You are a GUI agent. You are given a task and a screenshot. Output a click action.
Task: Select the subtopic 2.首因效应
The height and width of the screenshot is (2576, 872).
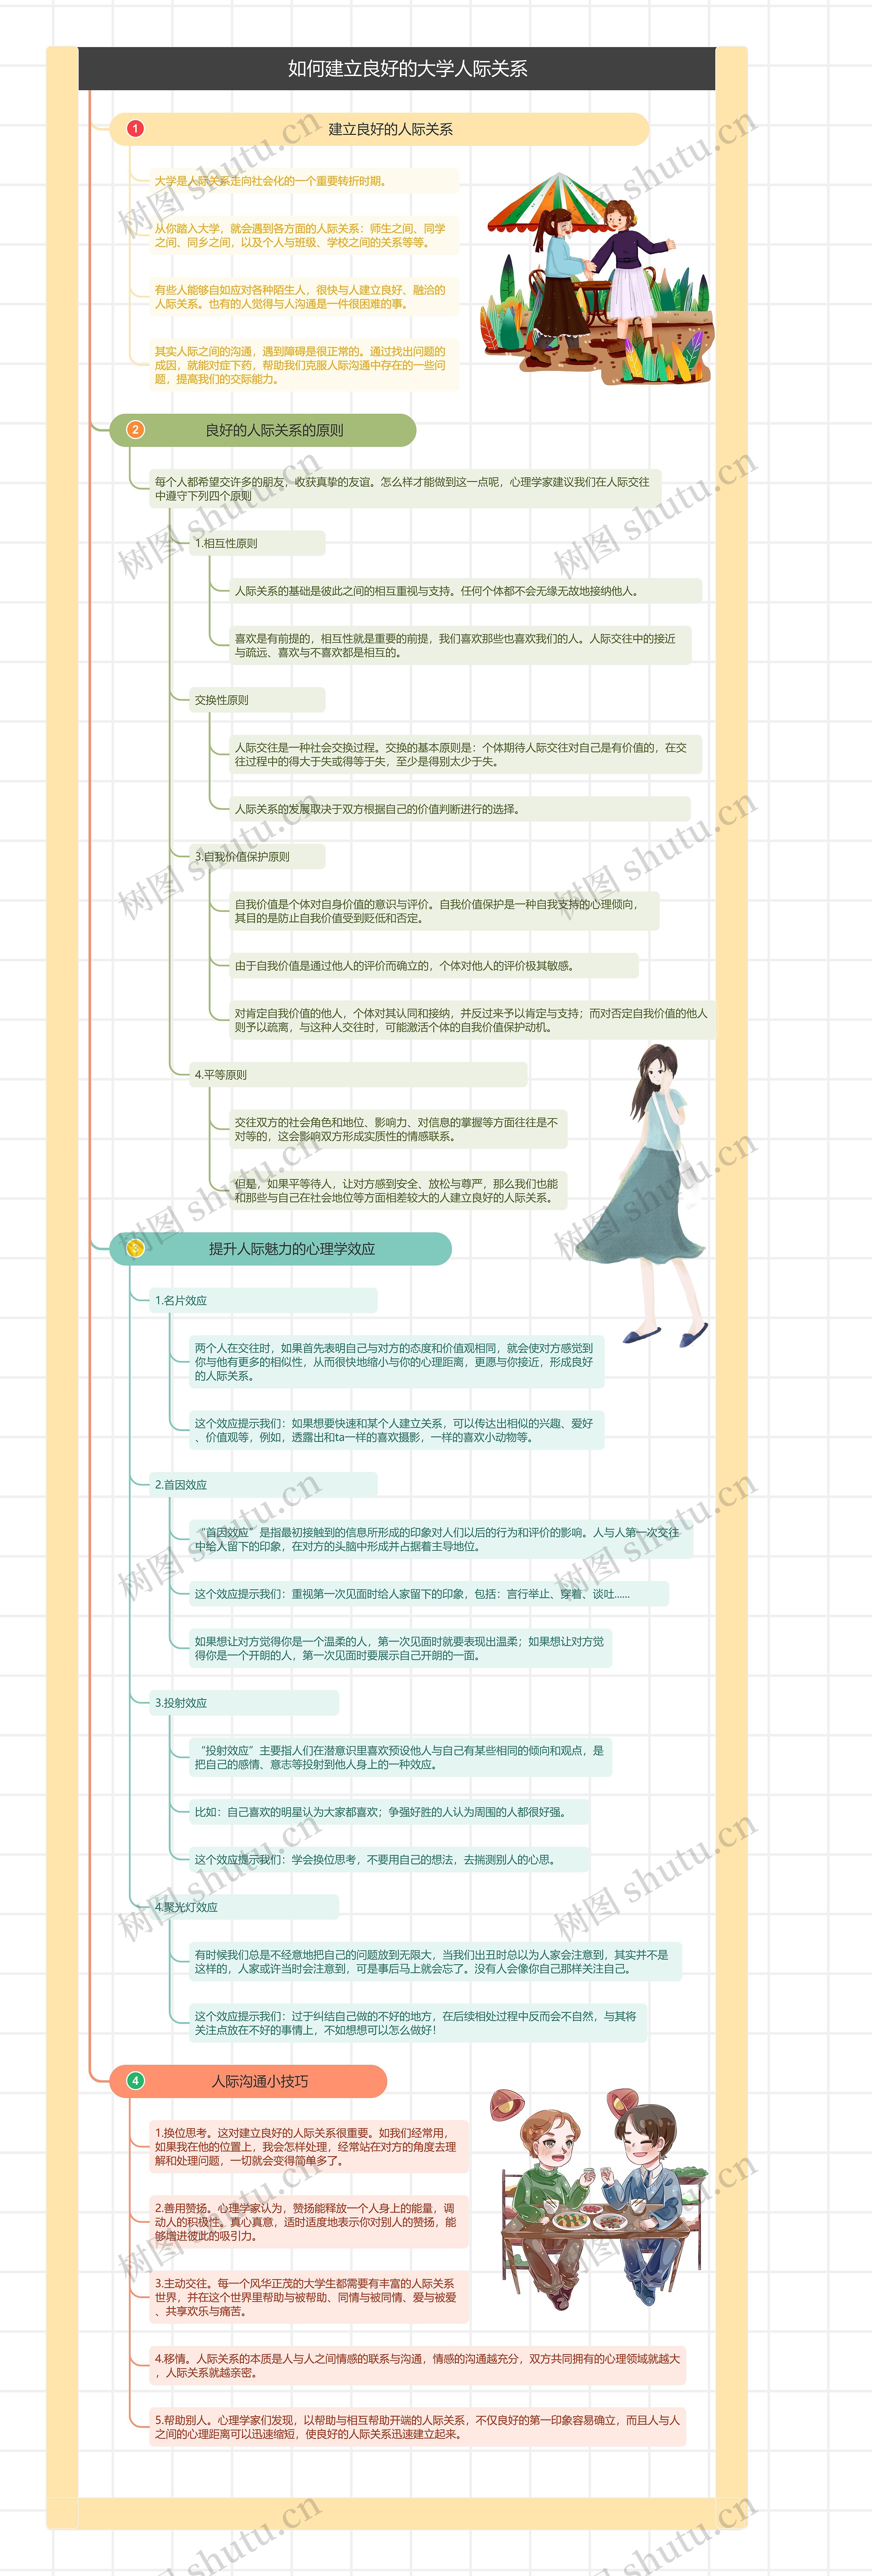(x=263, y=1485)
